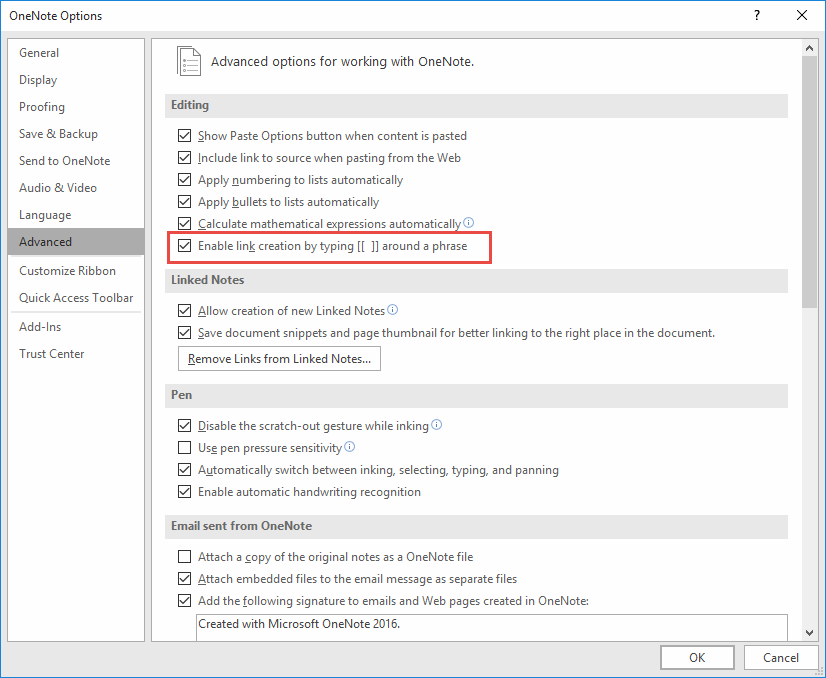Click the info icon next to Linked Notes creation
Viewport: 826px width, 678px height.
coord(392,309)
